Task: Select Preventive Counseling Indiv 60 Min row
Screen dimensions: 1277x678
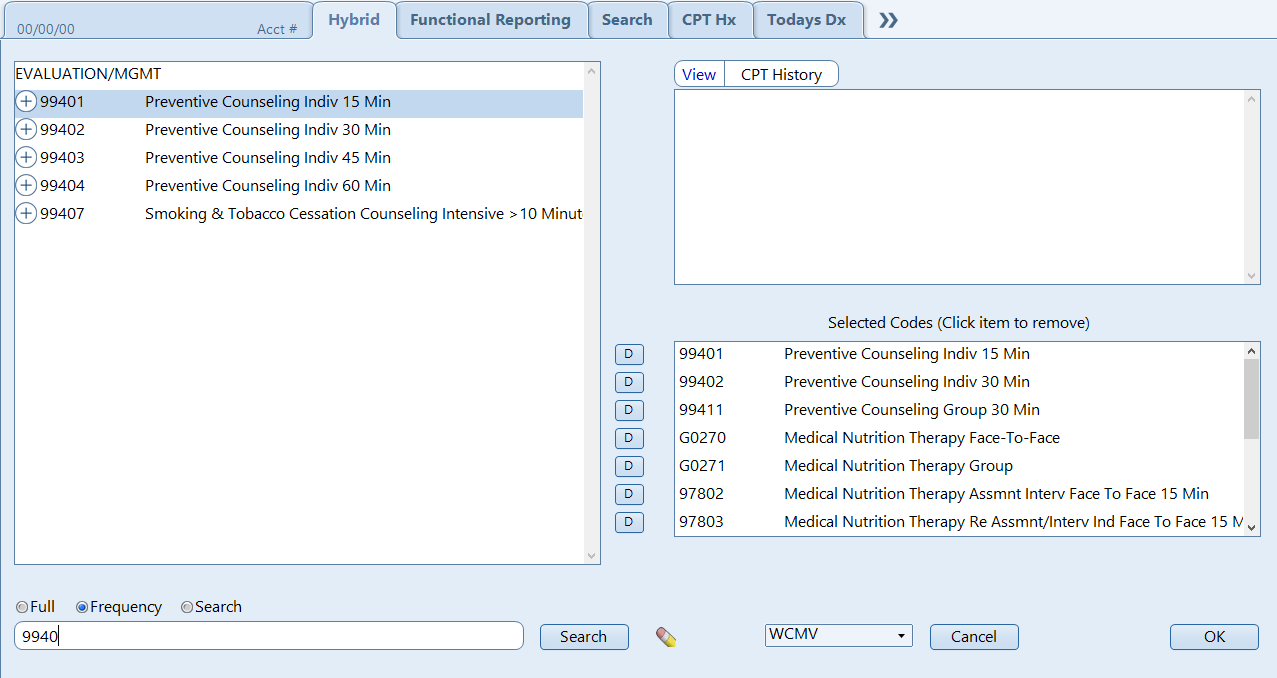Action: pos(299,186)
